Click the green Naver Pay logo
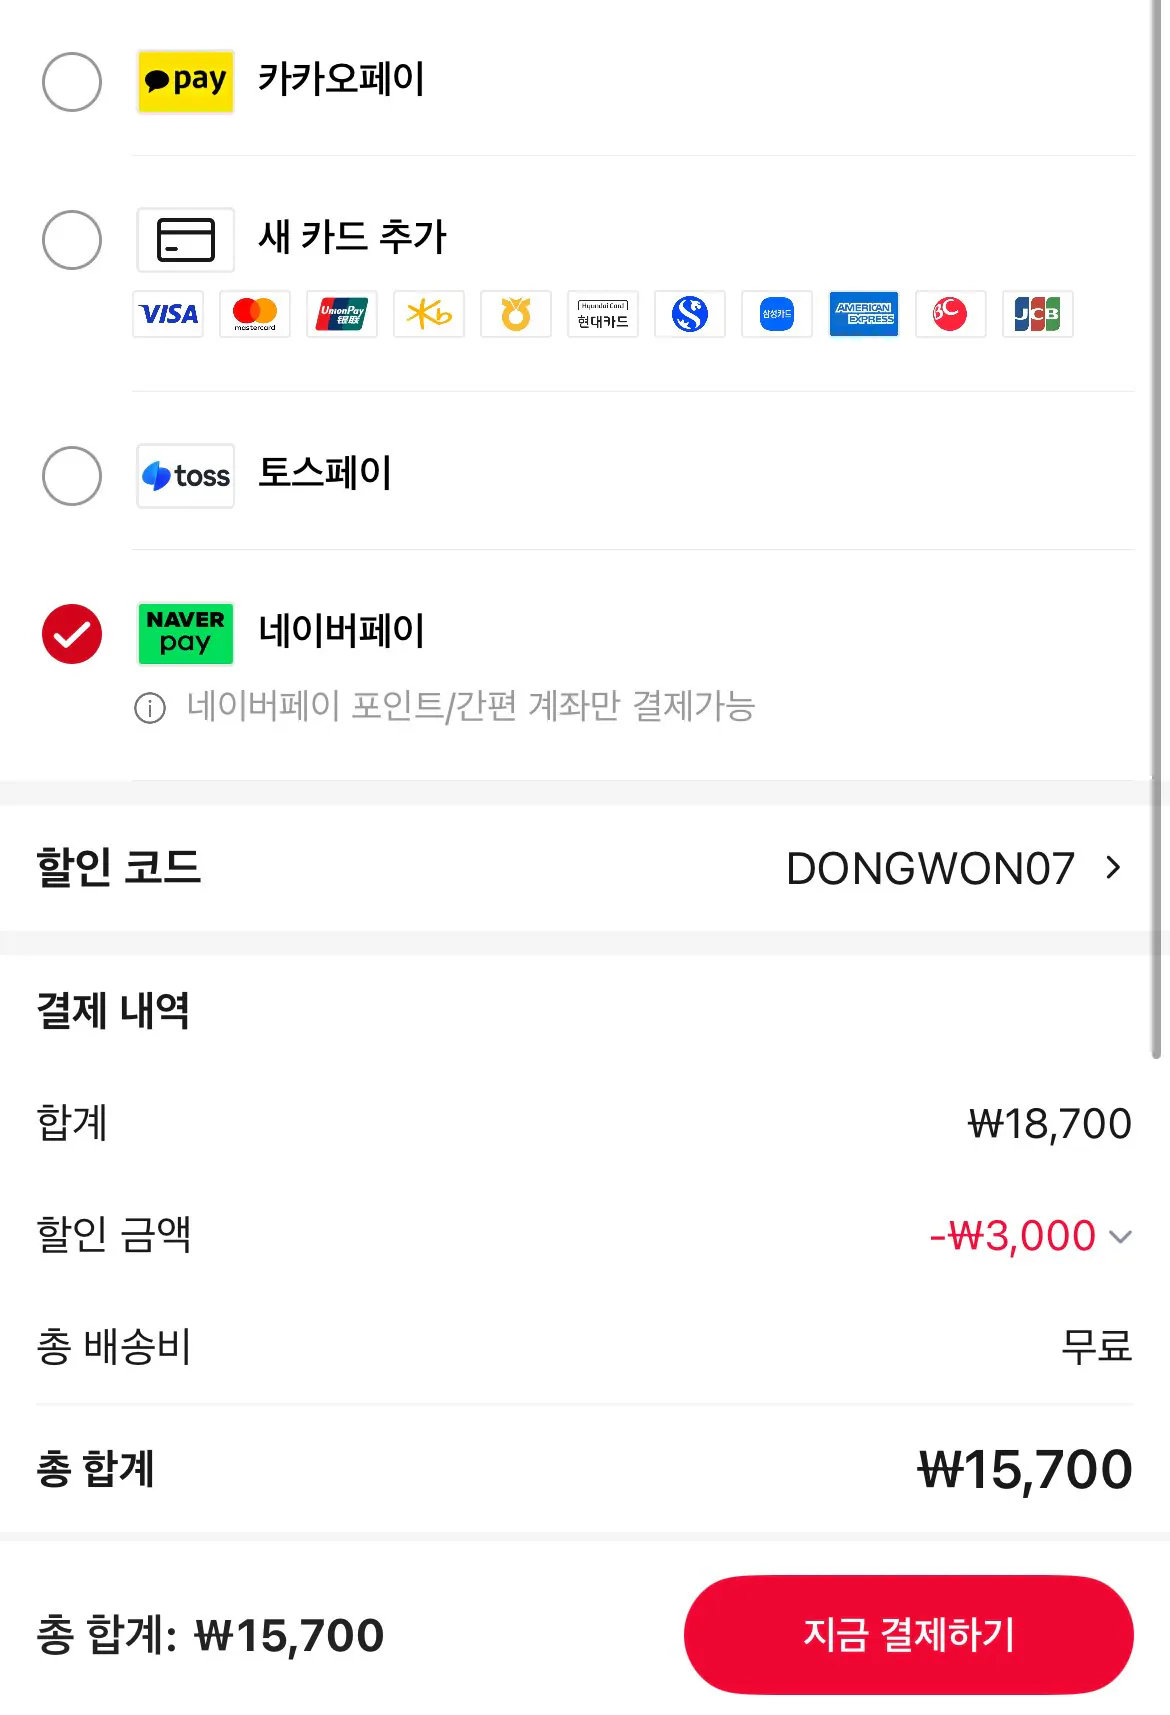This screenshot has height=1715, width=1170. 186,633
